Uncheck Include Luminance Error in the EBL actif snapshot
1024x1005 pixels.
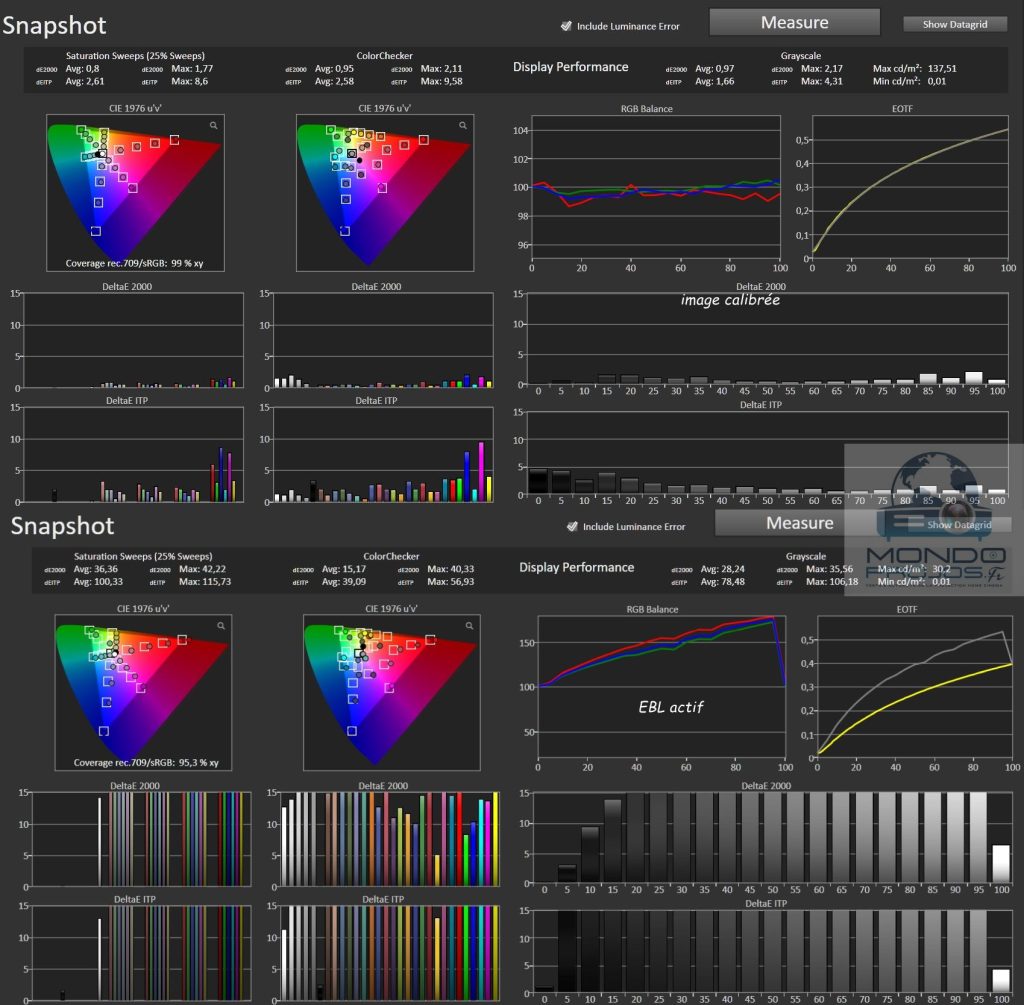[572, 526]
